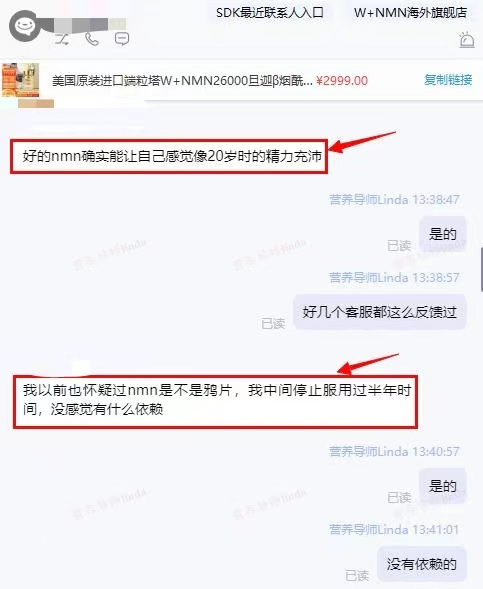Open the W+NMN海外旗舰店 tab
The width and height of the screenshot is (483, 589).
[411, 13]
